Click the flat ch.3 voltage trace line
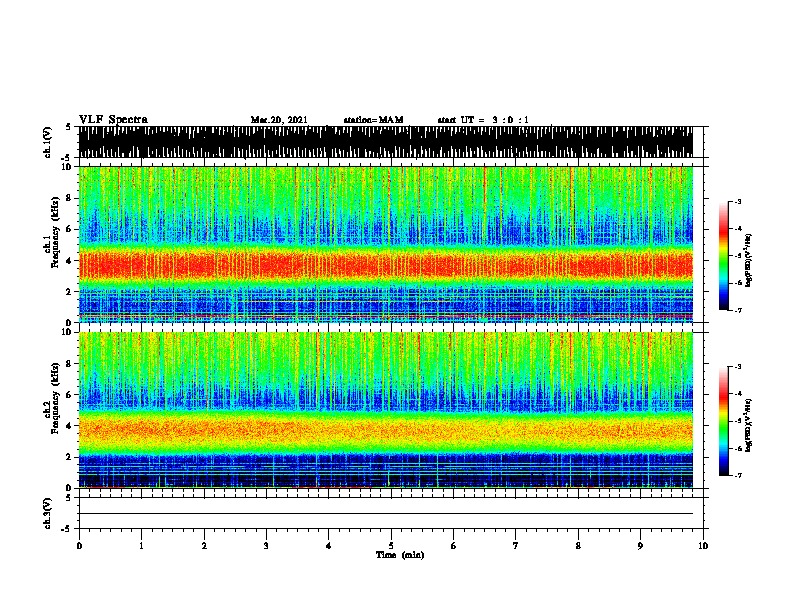792x612 pixels. click(386, 514)
